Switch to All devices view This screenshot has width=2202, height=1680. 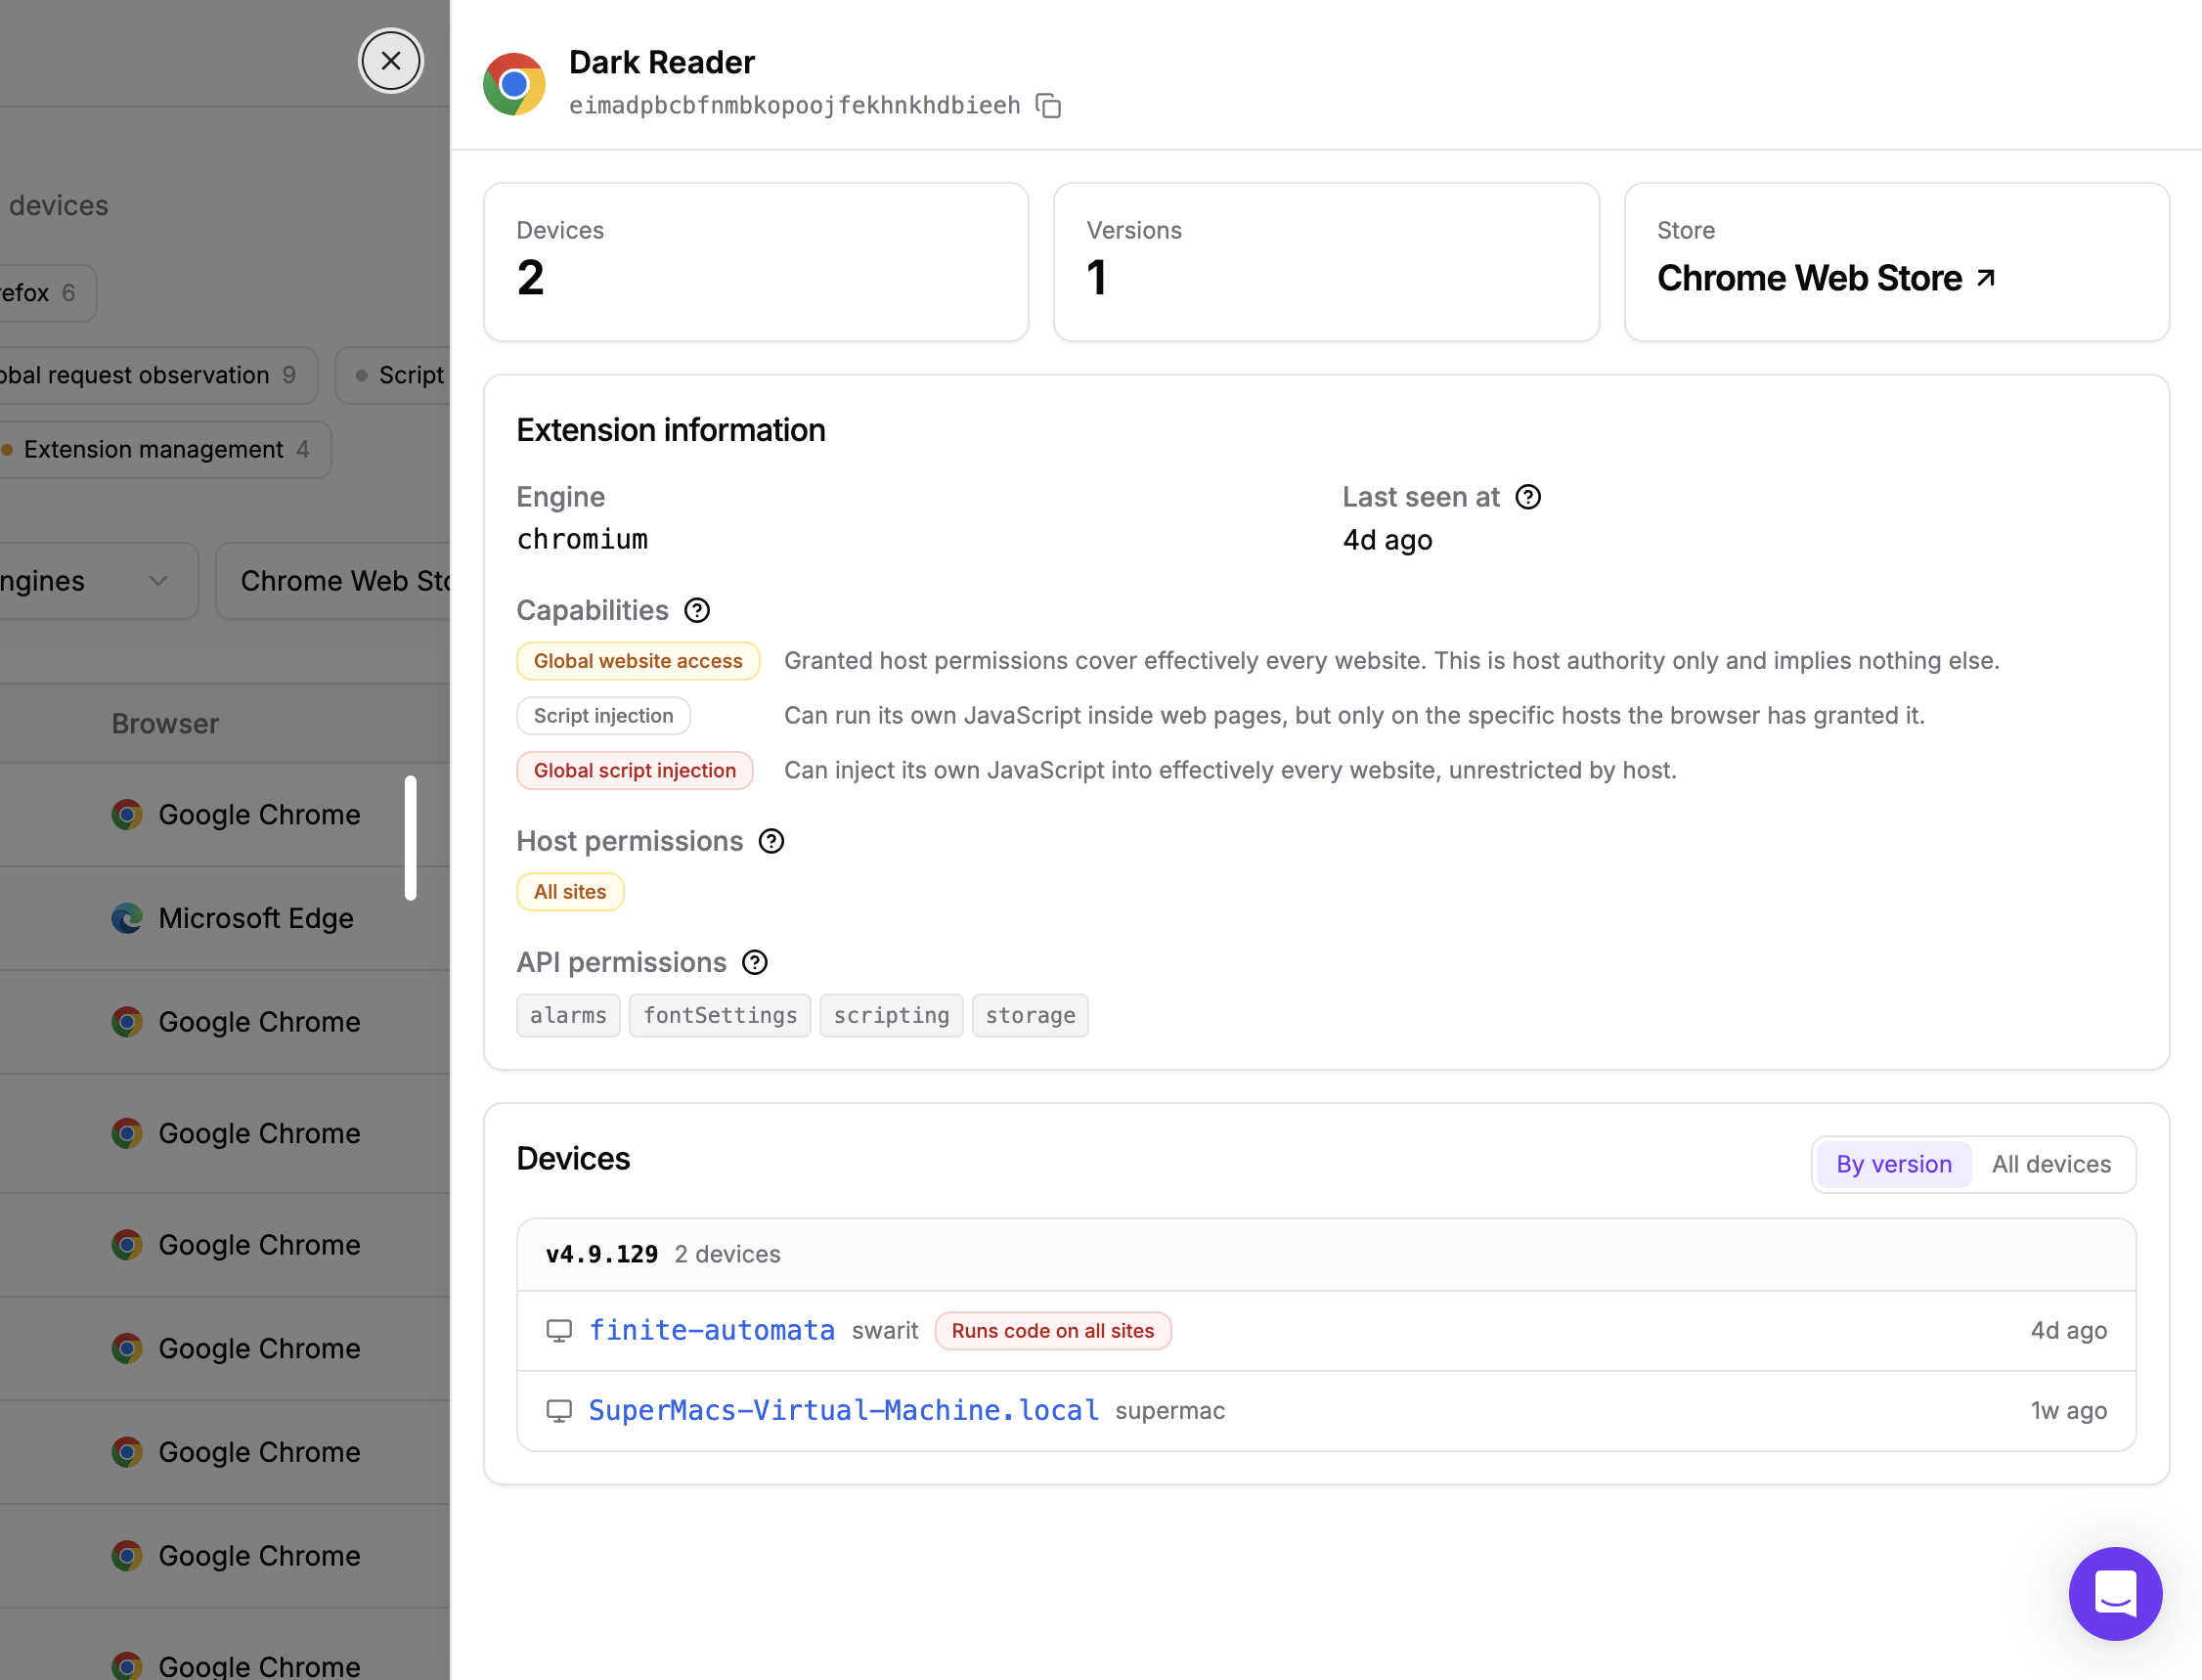pyautogui.click(x=2051, y=1164)
